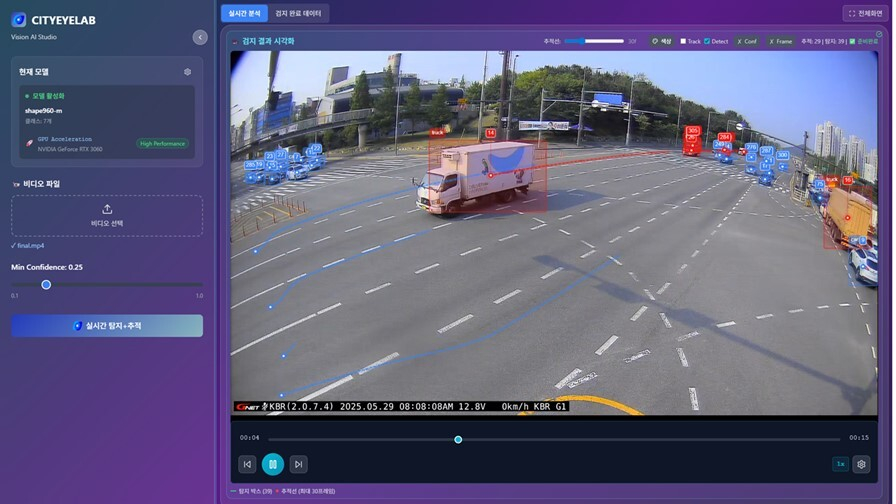
Task: Click the CITYEYELAB logo icon
Action: (x=18, y=19)
